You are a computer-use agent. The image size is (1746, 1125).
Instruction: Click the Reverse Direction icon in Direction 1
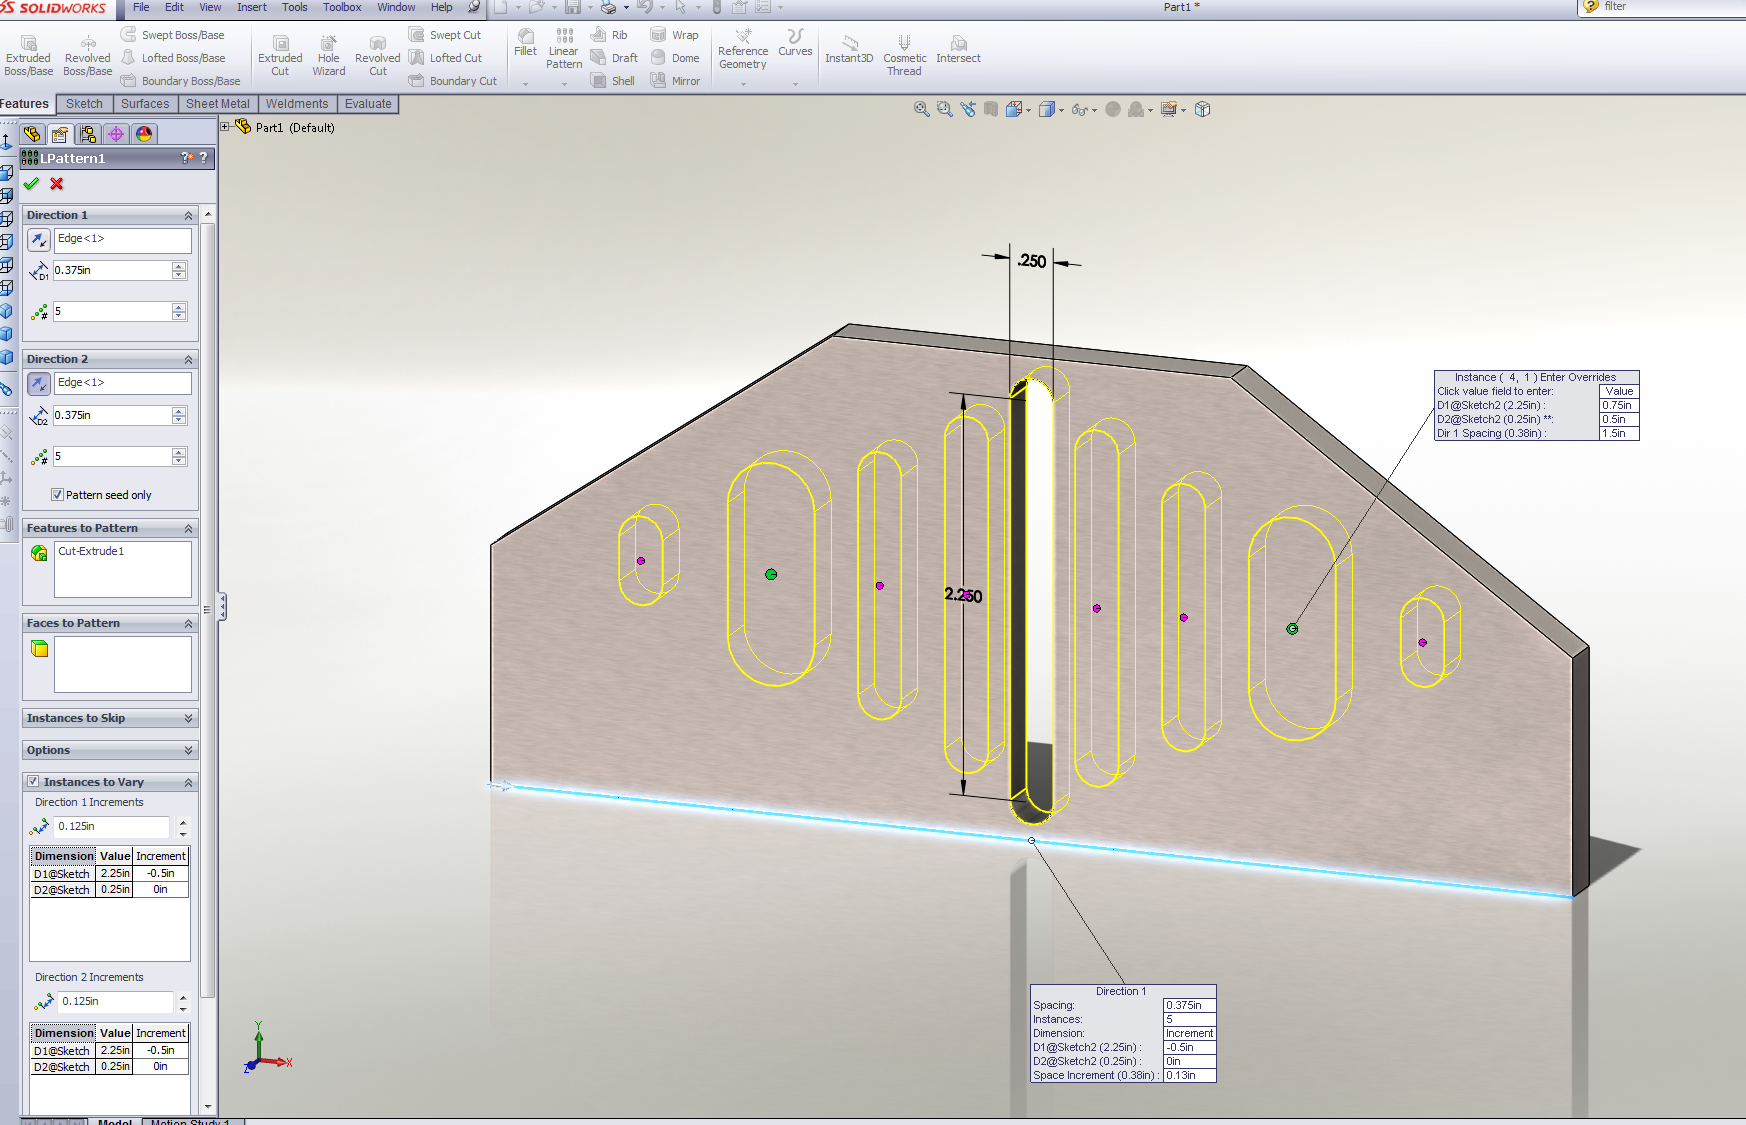38,240
